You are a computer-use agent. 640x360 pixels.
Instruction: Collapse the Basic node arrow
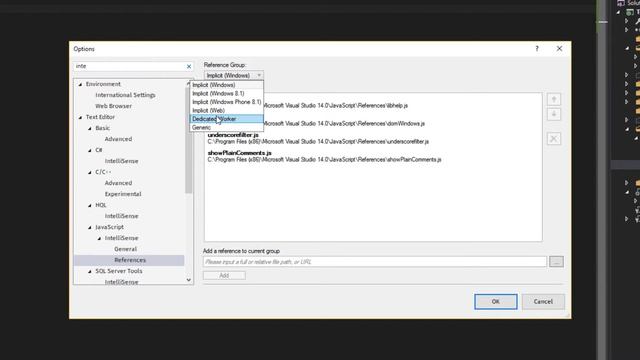click(x=90, y=128)
